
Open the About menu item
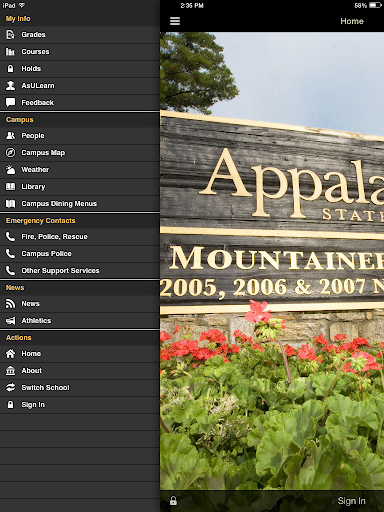tap(80, 371)
